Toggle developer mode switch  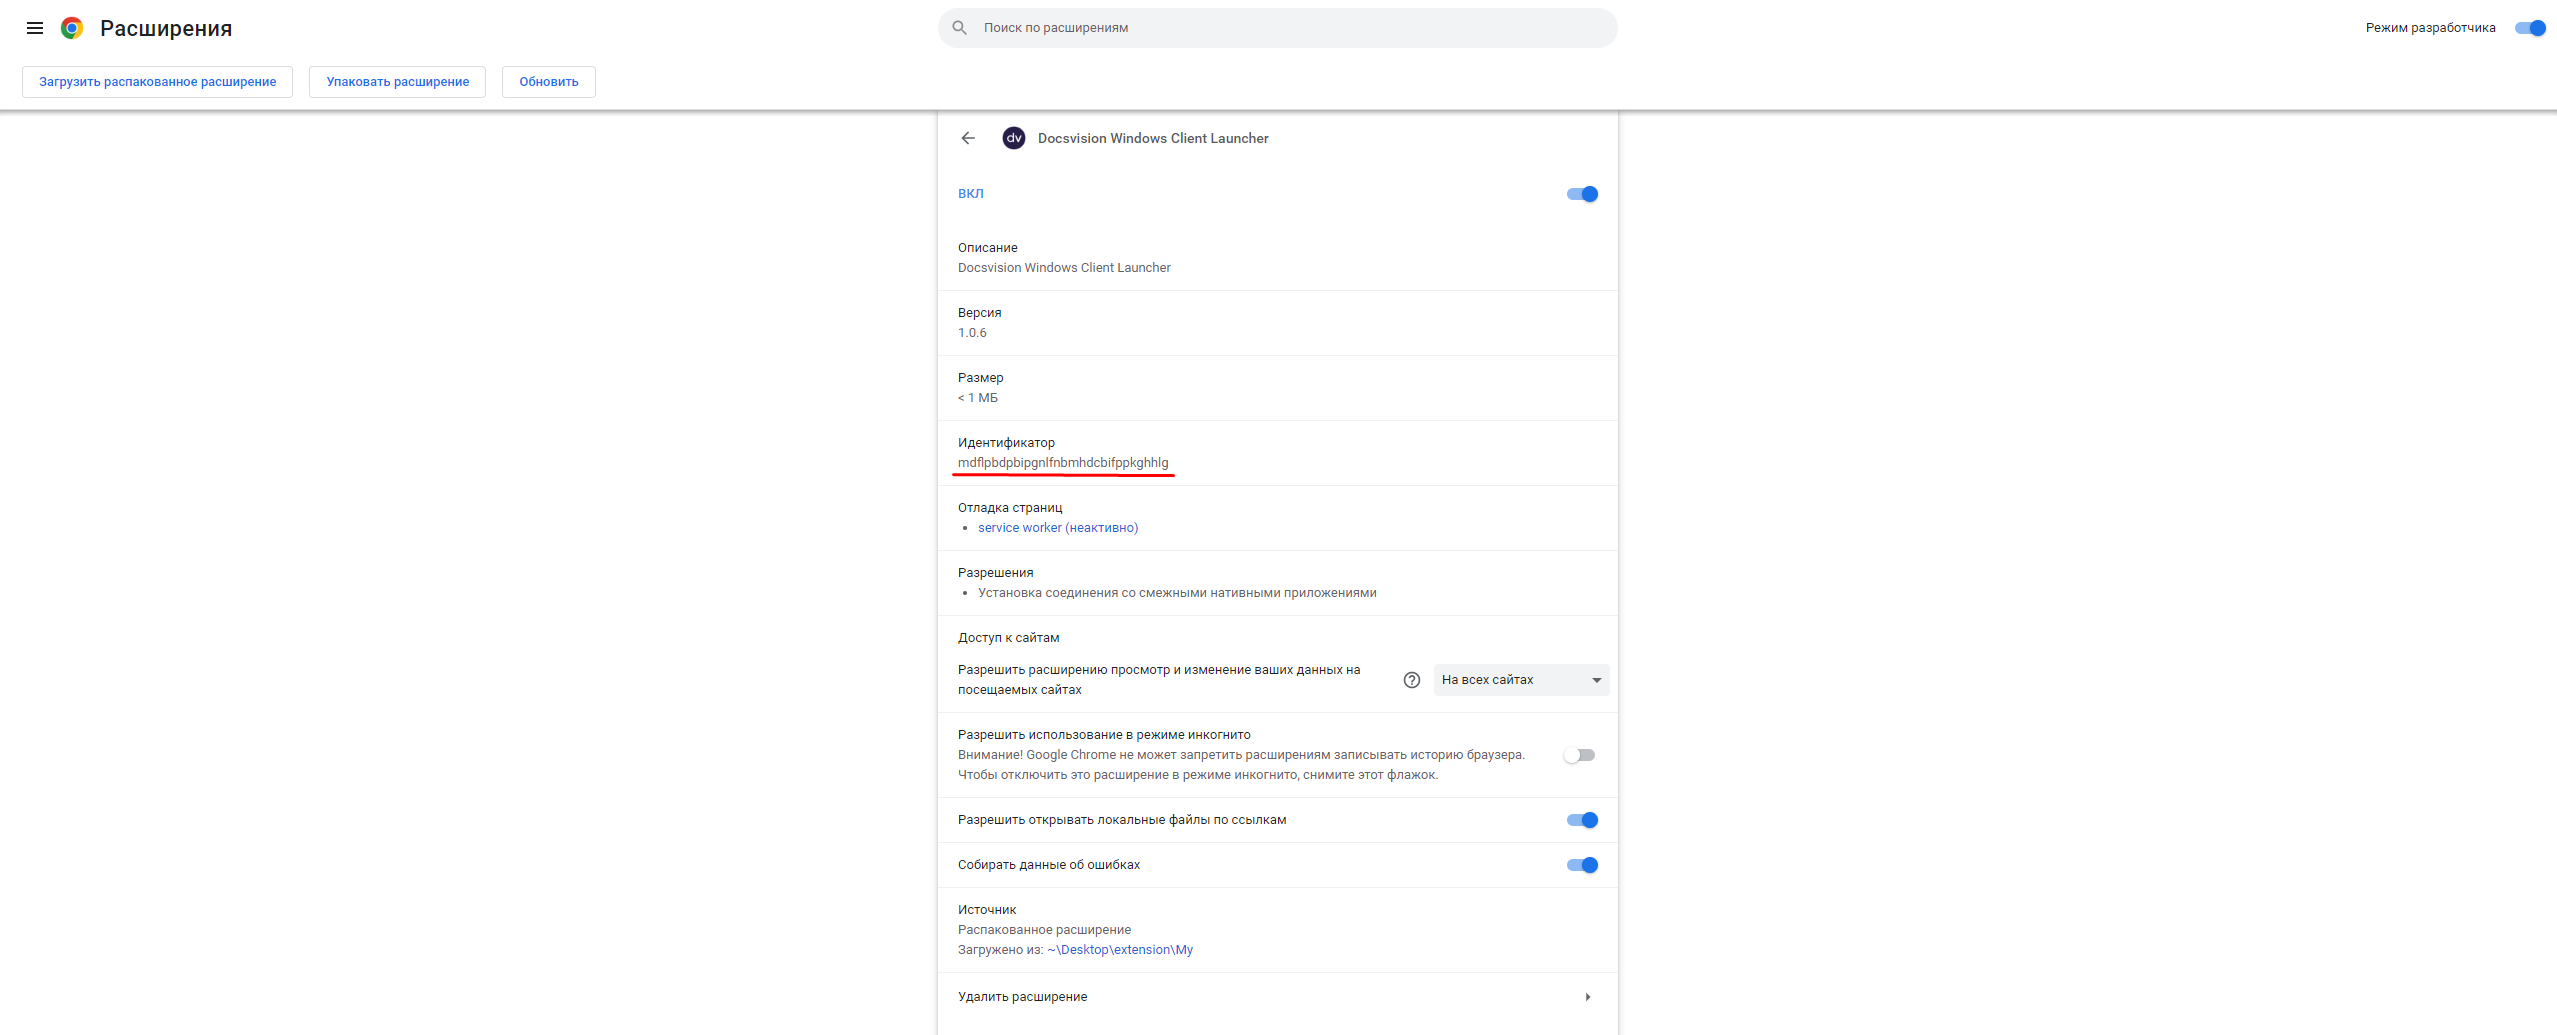pyautogui.click(x=2530, y=28)
